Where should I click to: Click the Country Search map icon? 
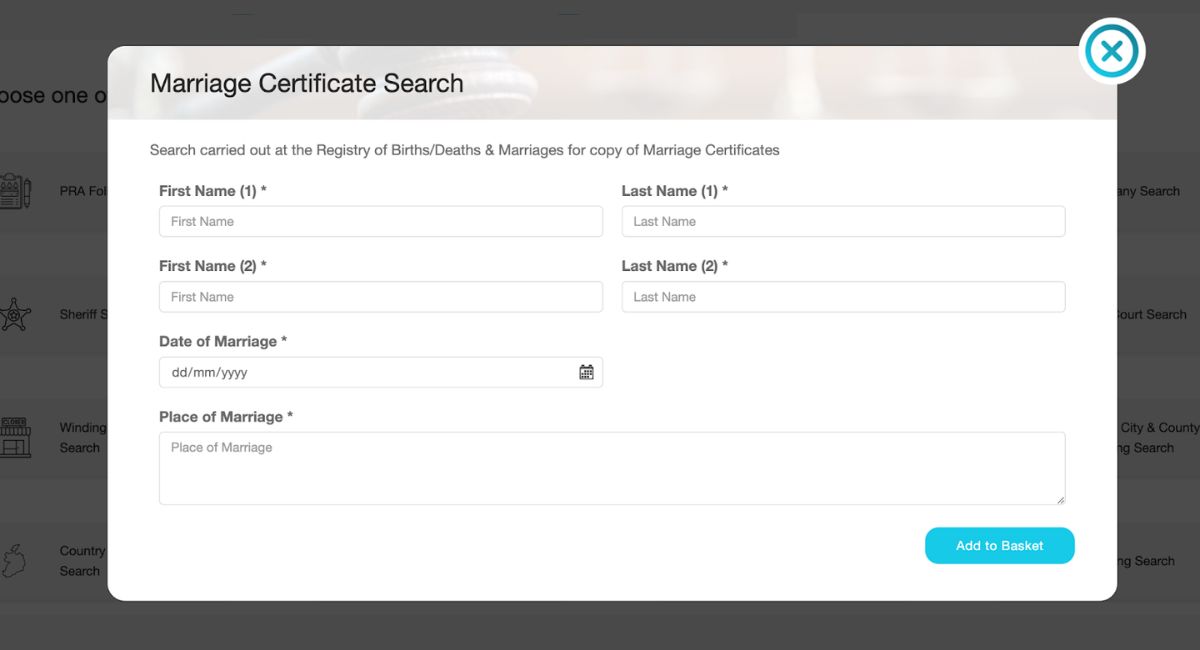pyautogui.click(x=15, y=561)
